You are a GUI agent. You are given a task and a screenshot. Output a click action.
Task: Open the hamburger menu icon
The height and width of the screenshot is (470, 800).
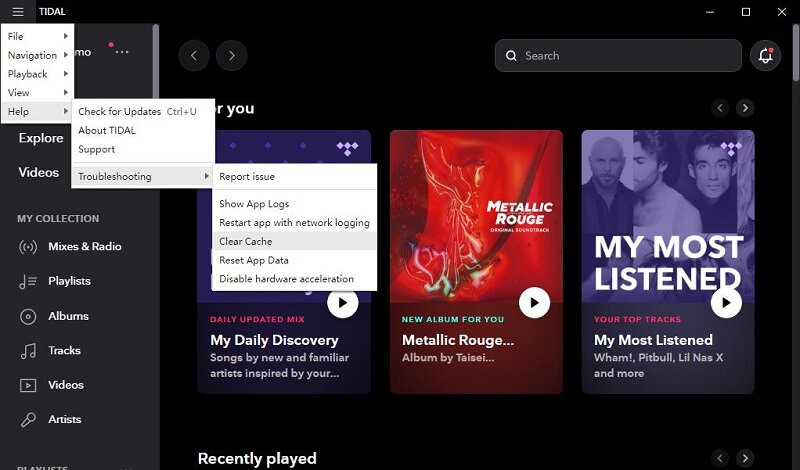(x=18, y=11)
